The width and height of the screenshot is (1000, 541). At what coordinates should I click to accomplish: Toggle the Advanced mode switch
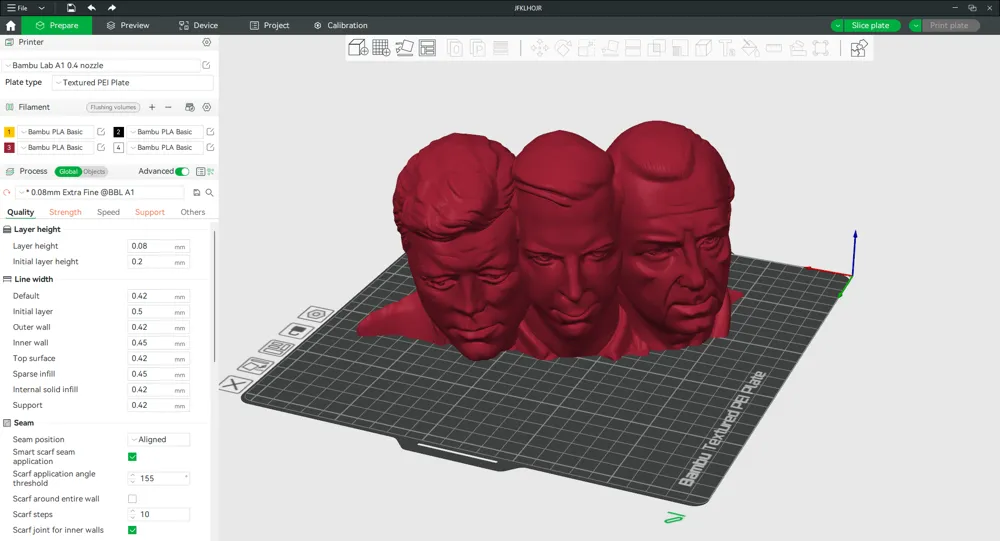pyautogui.click(x=182, y=172)
